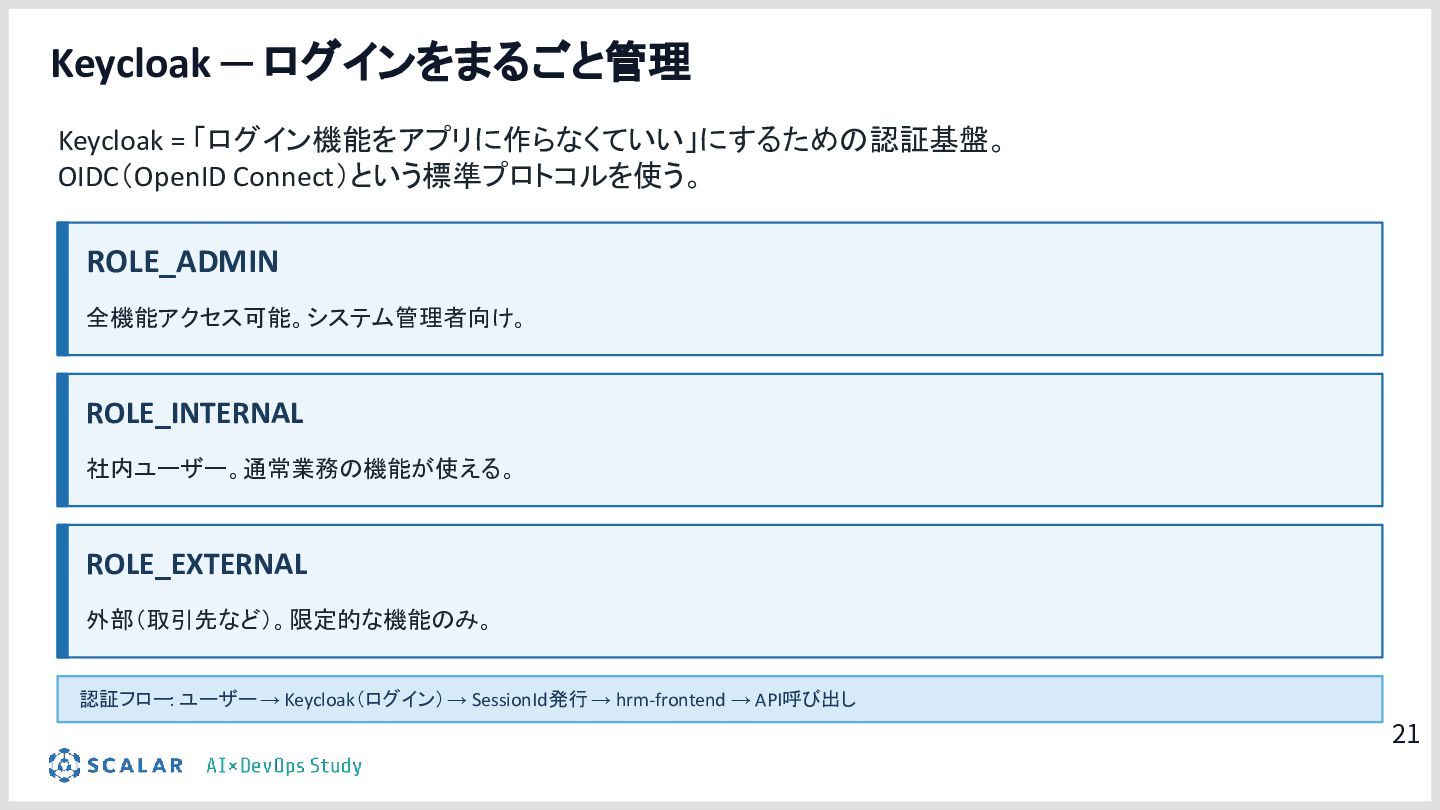Click the ROLE_EXTERNAL heading

(197, 564)
